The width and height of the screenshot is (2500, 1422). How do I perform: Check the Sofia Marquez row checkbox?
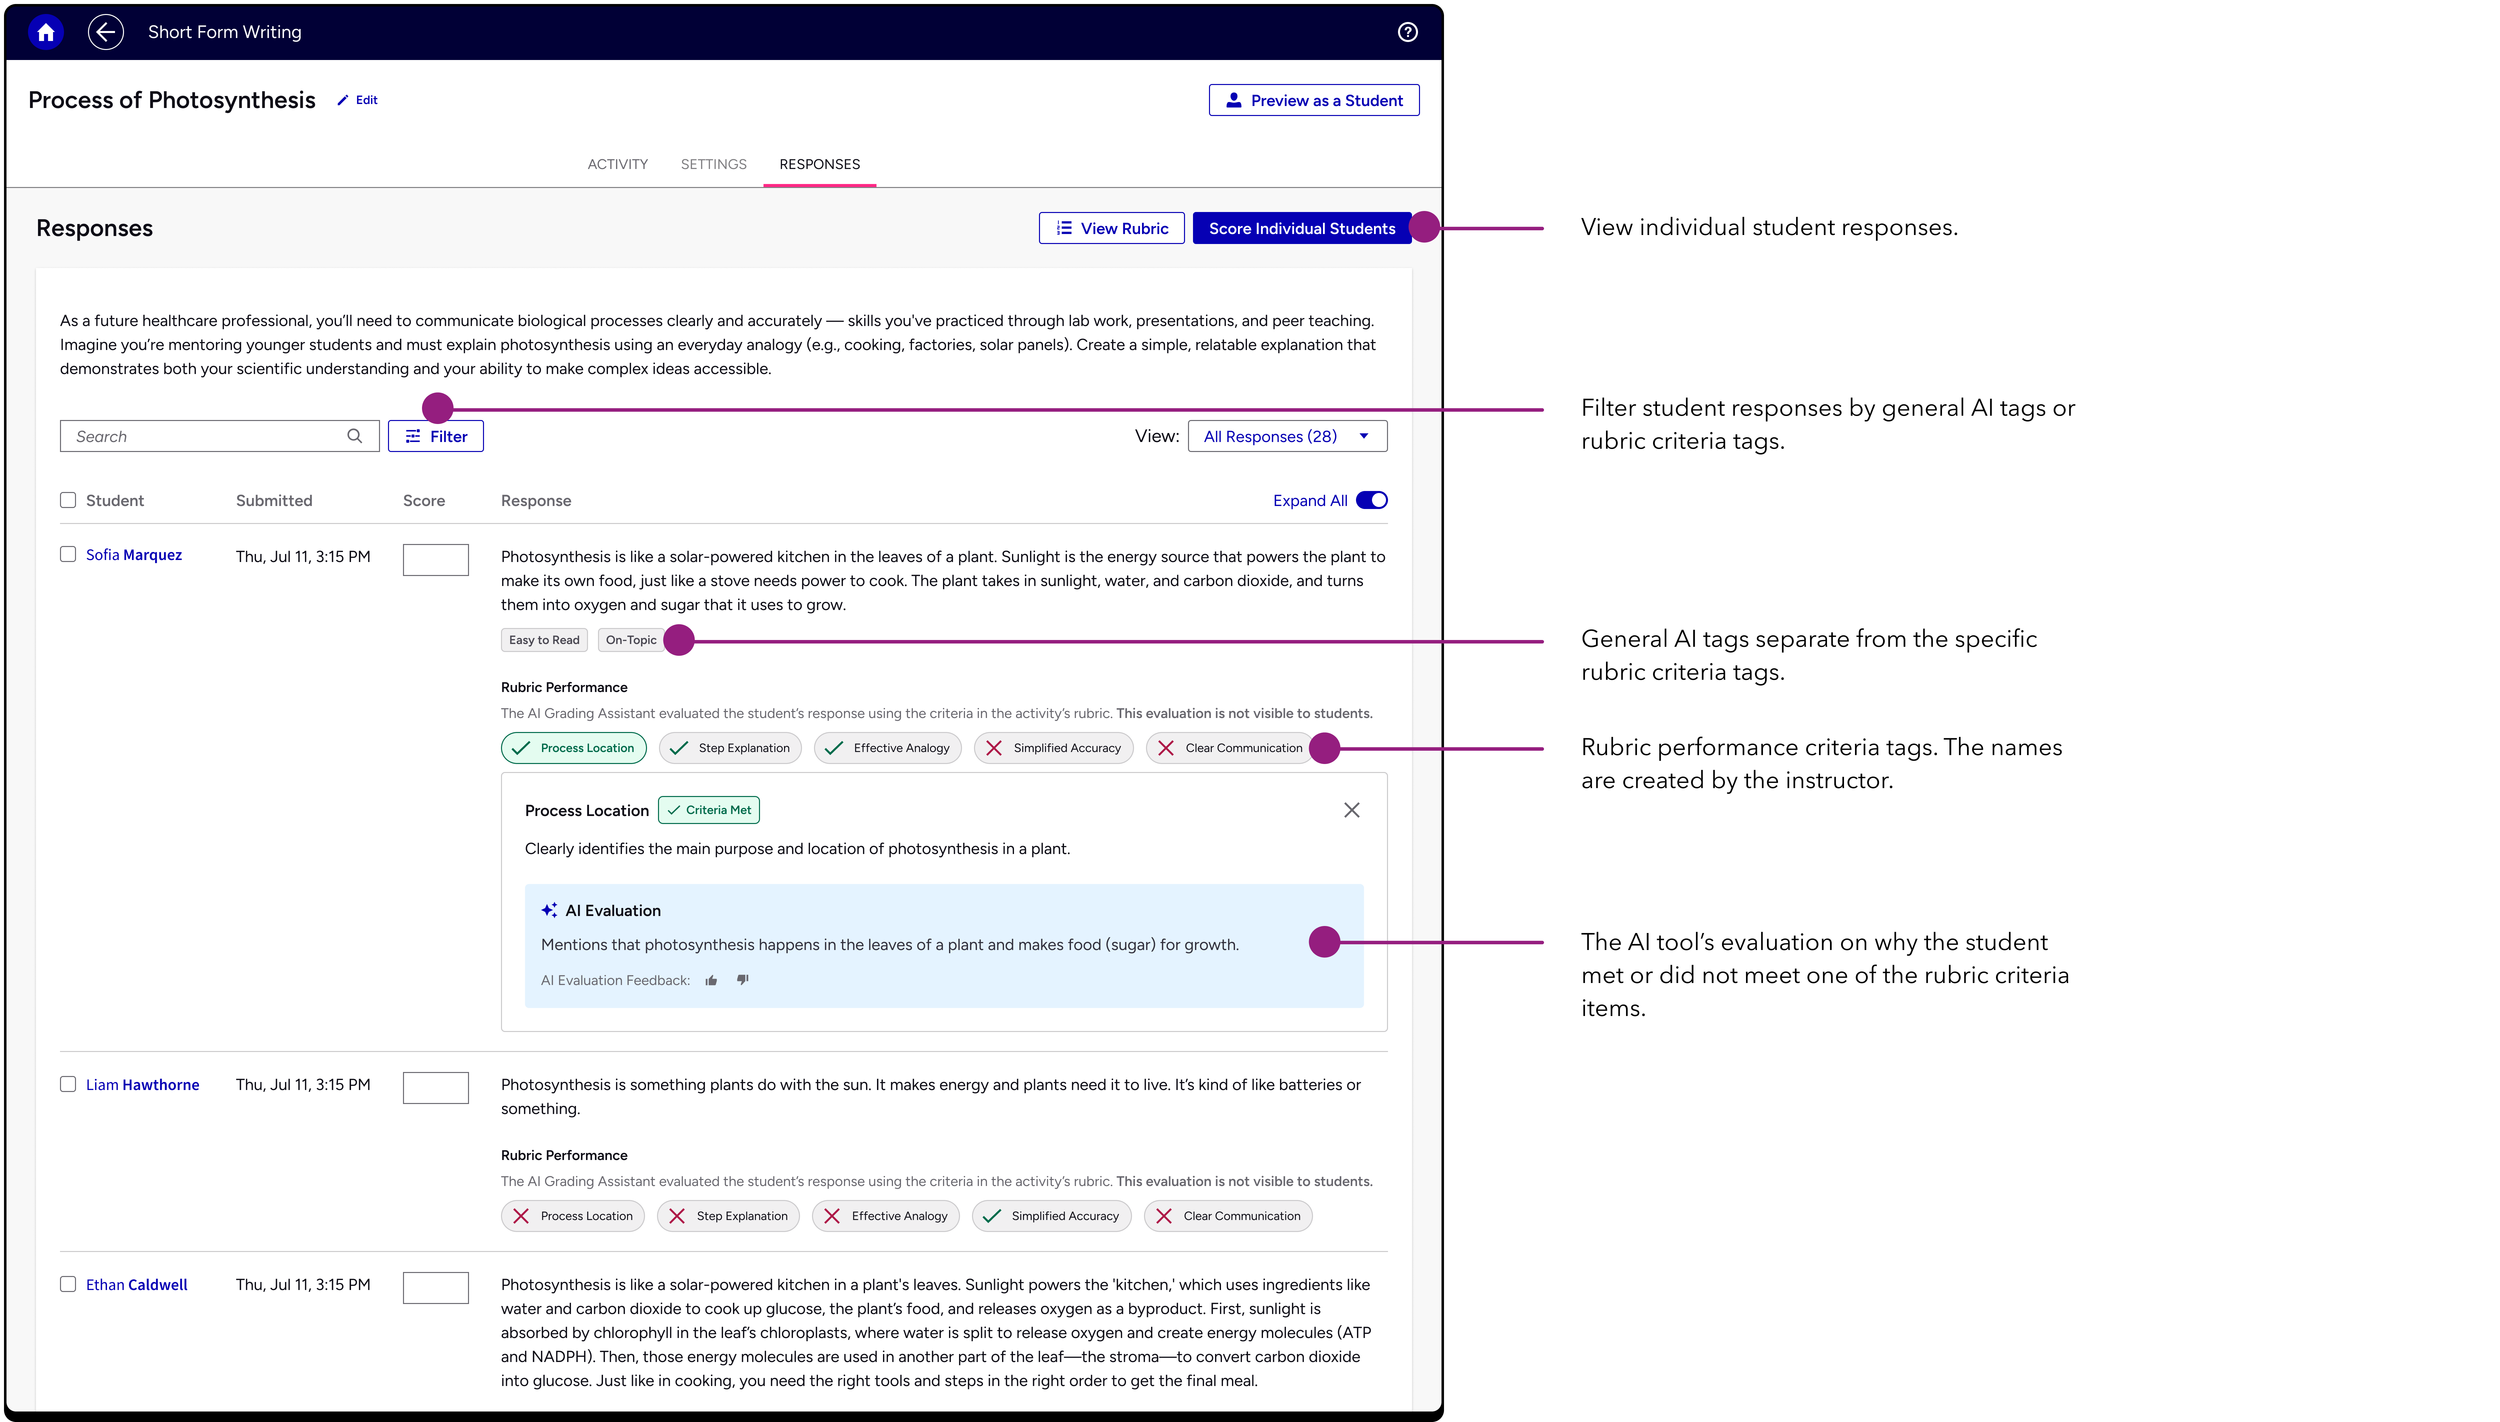[68, 554]
